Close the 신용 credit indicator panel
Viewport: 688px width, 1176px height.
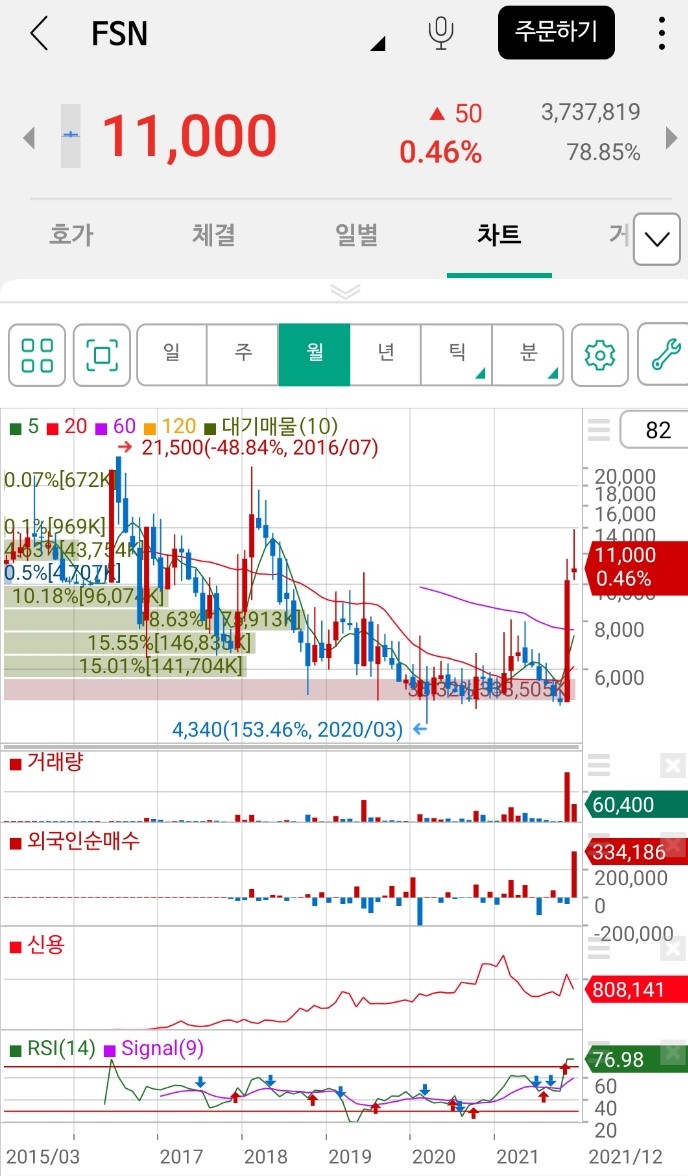672,950
